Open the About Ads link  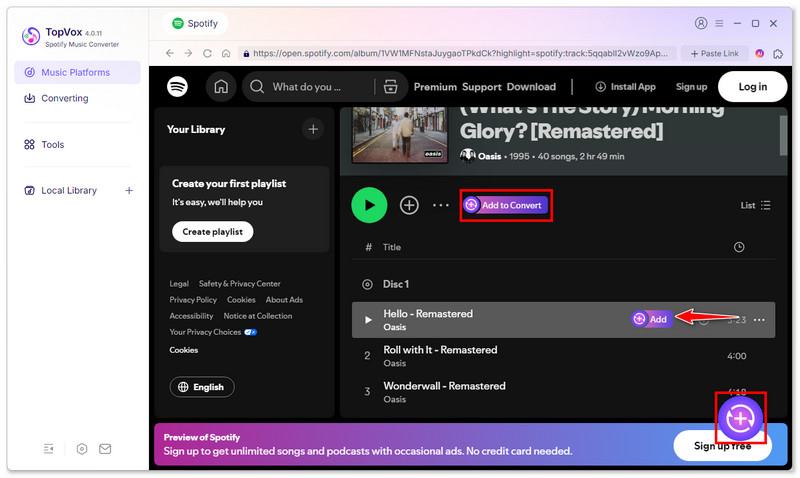pos(284,300)
